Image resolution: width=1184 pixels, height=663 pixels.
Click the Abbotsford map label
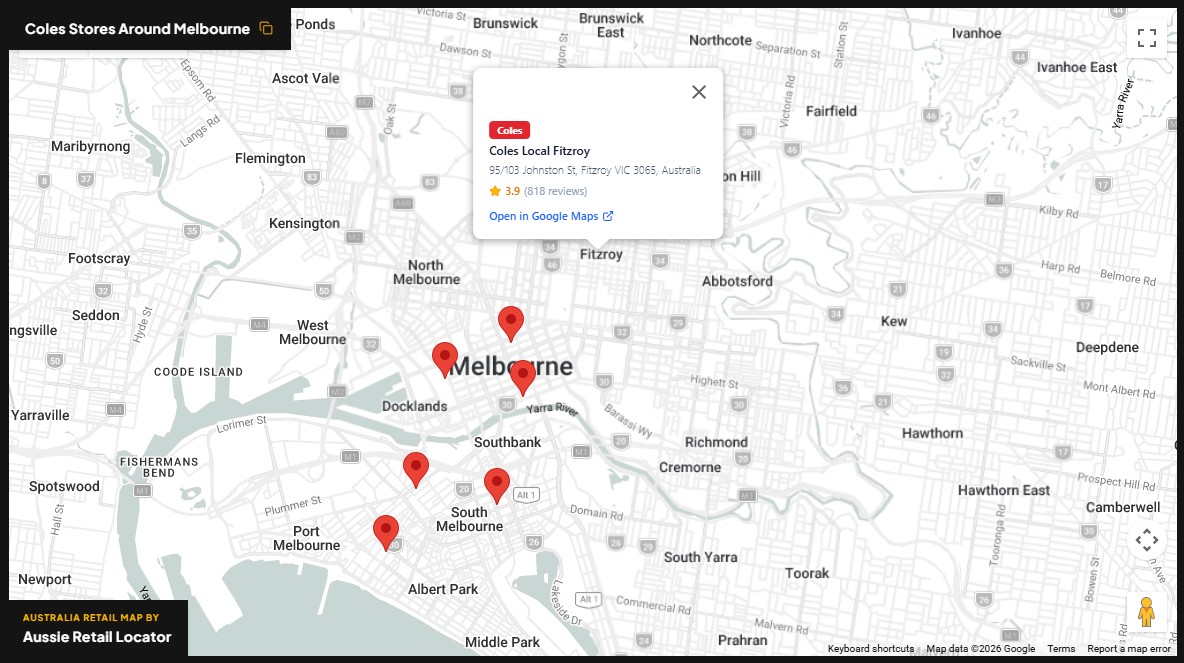(x=737, y=282)
